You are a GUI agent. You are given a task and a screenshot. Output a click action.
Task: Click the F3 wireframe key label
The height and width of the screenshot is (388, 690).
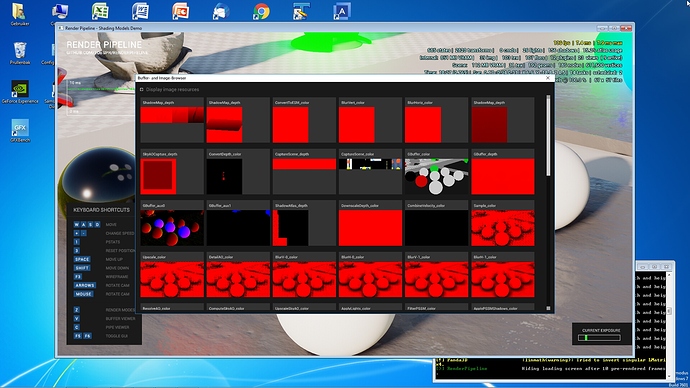[77, 277]
